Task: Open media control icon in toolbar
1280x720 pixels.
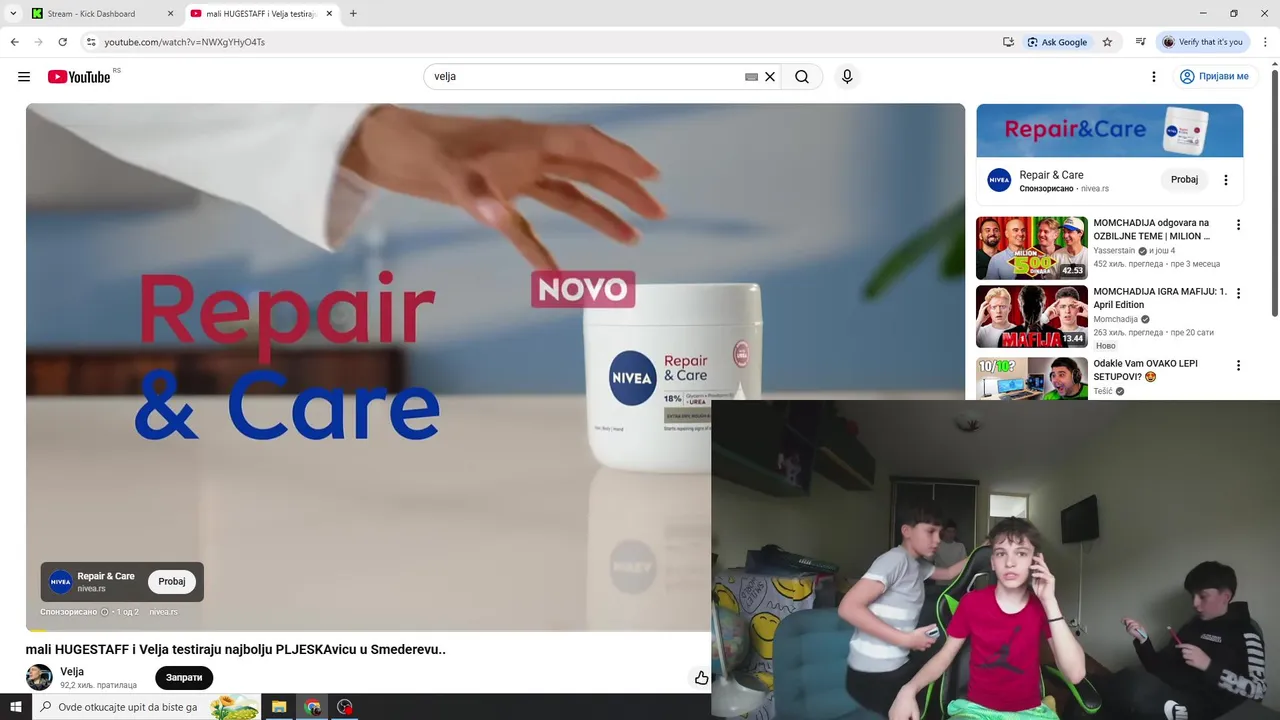Action: 1140,42
